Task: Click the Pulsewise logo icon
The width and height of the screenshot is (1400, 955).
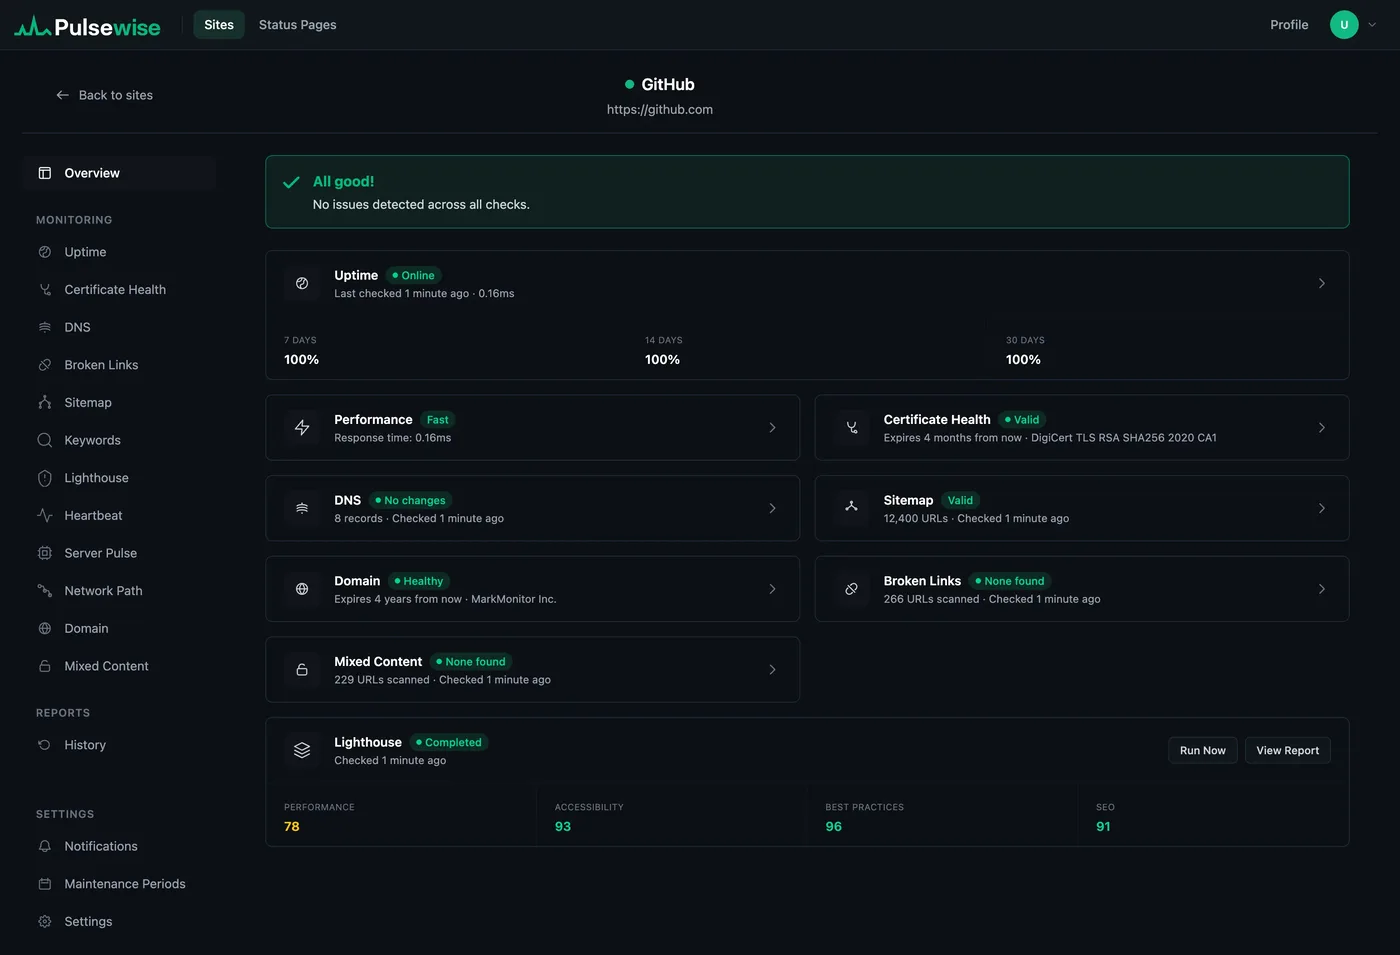Action: click(x=32, y=26)
